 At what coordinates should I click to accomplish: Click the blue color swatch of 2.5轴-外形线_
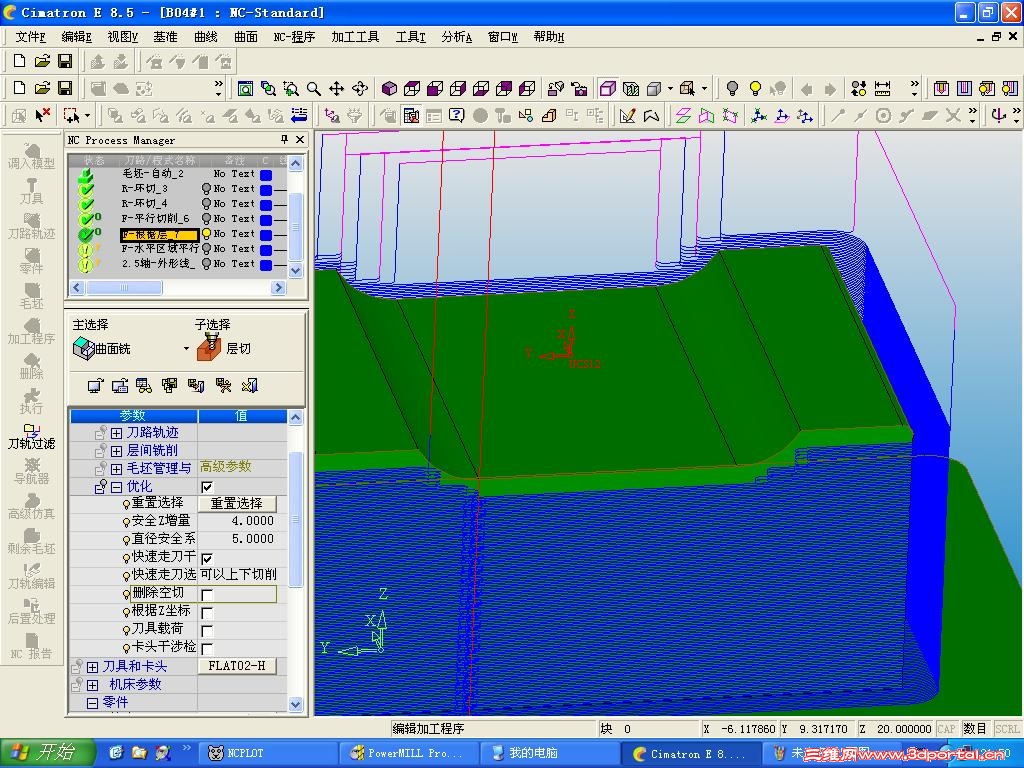(x=266, y=264)
